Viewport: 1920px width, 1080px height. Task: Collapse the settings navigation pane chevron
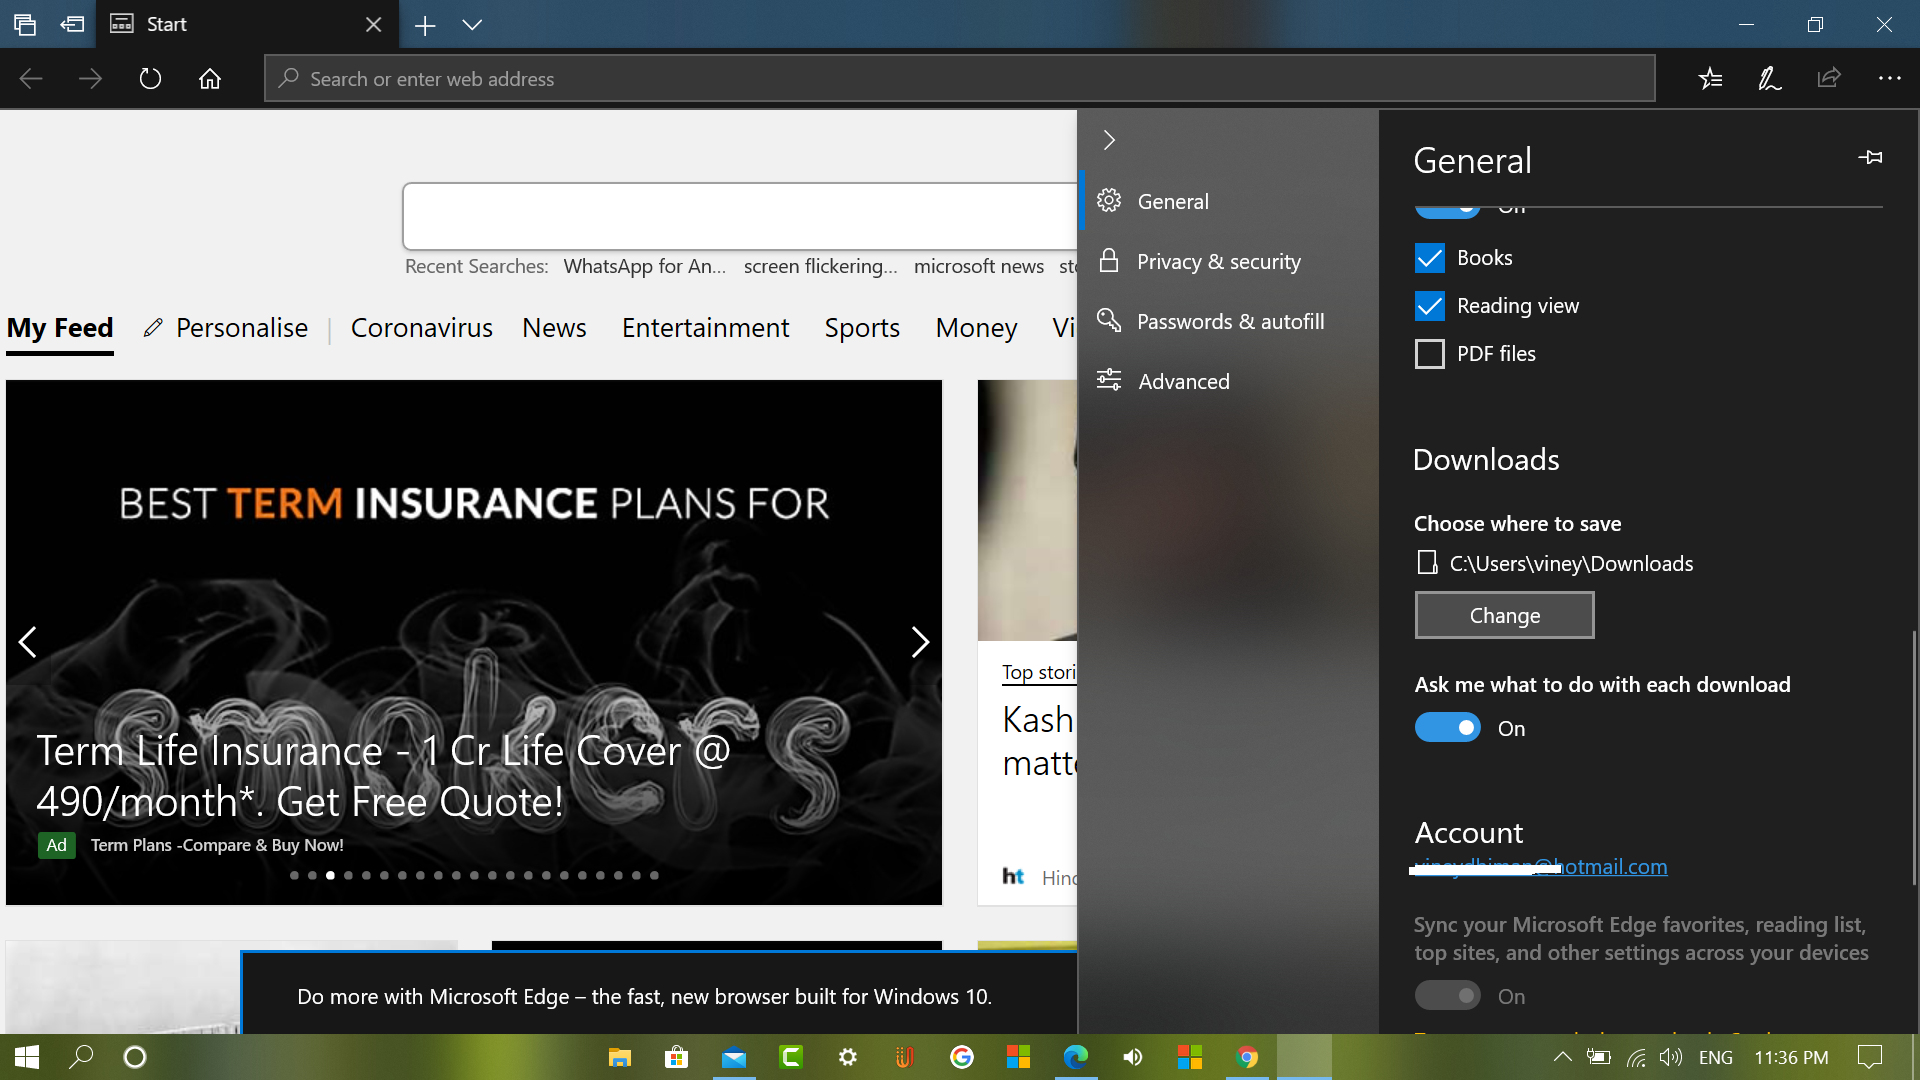[x=1108, y=140]
